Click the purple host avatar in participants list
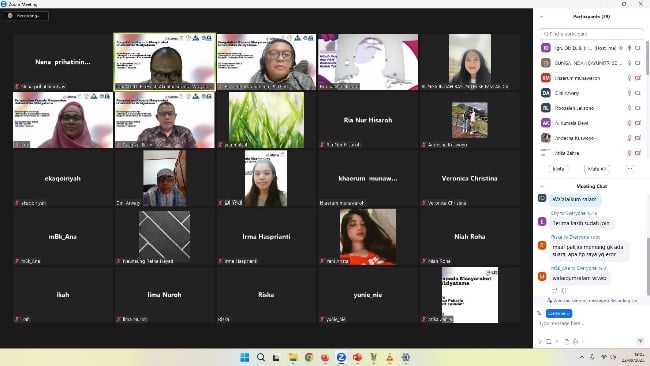Image resolution: width=650 pixels, height=366 pixels. [x=546, y=48]
